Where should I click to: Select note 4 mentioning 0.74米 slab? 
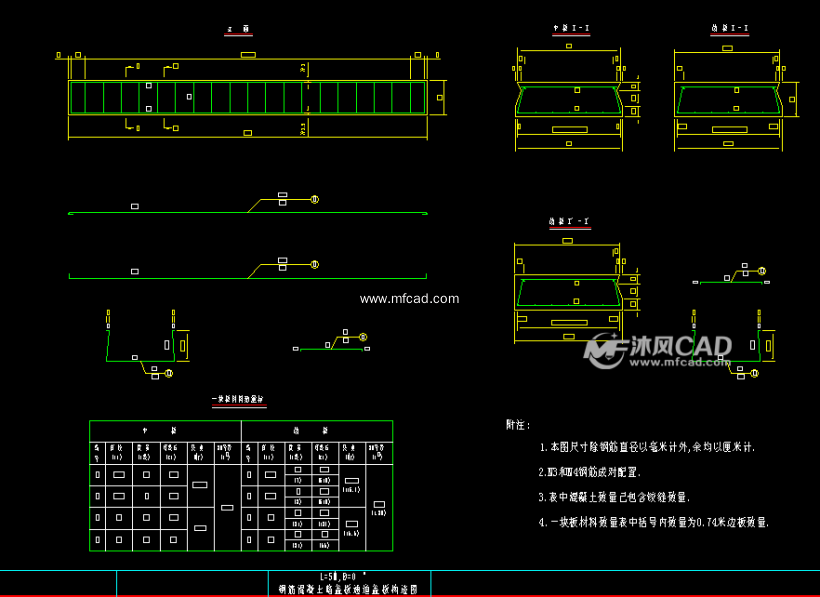[654, 522]
